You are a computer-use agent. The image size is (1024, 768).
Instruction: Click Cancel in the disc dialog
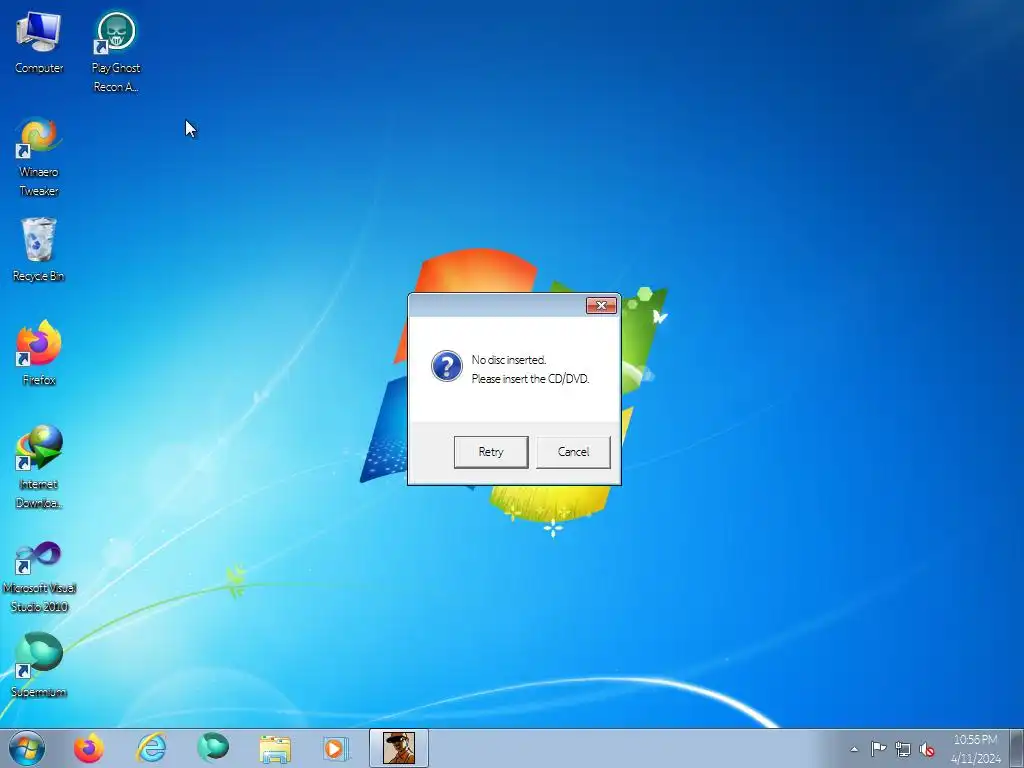573,452
